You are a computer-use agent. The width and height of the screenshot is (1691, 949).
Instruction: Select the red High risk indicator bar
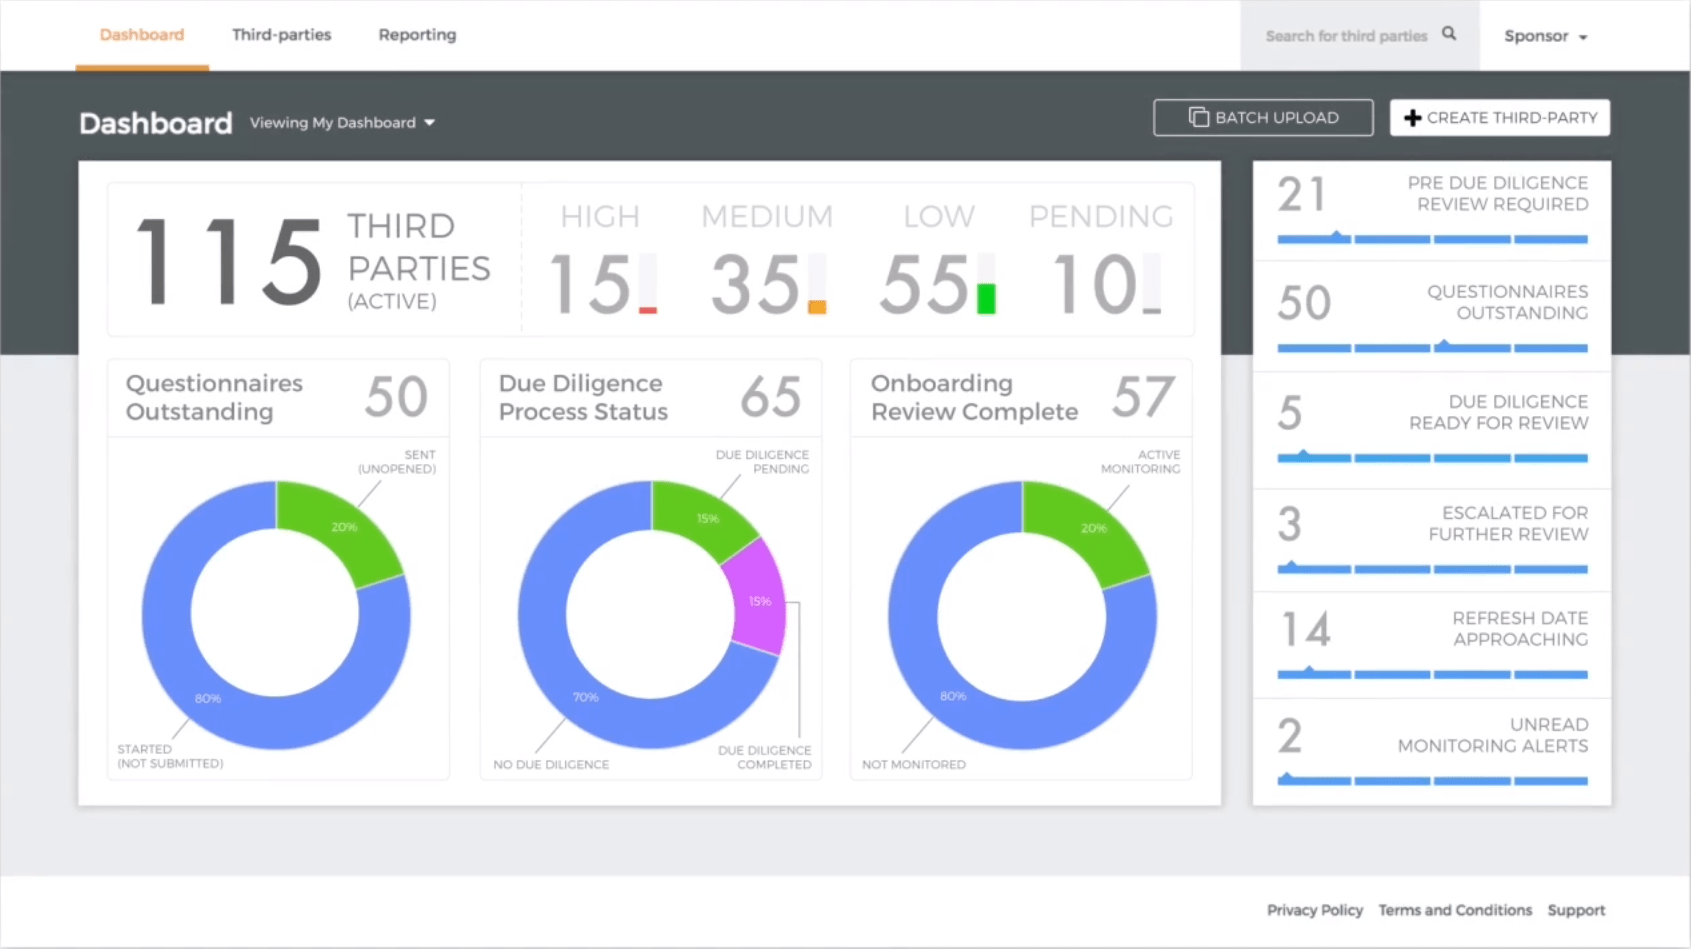point(647,310)
